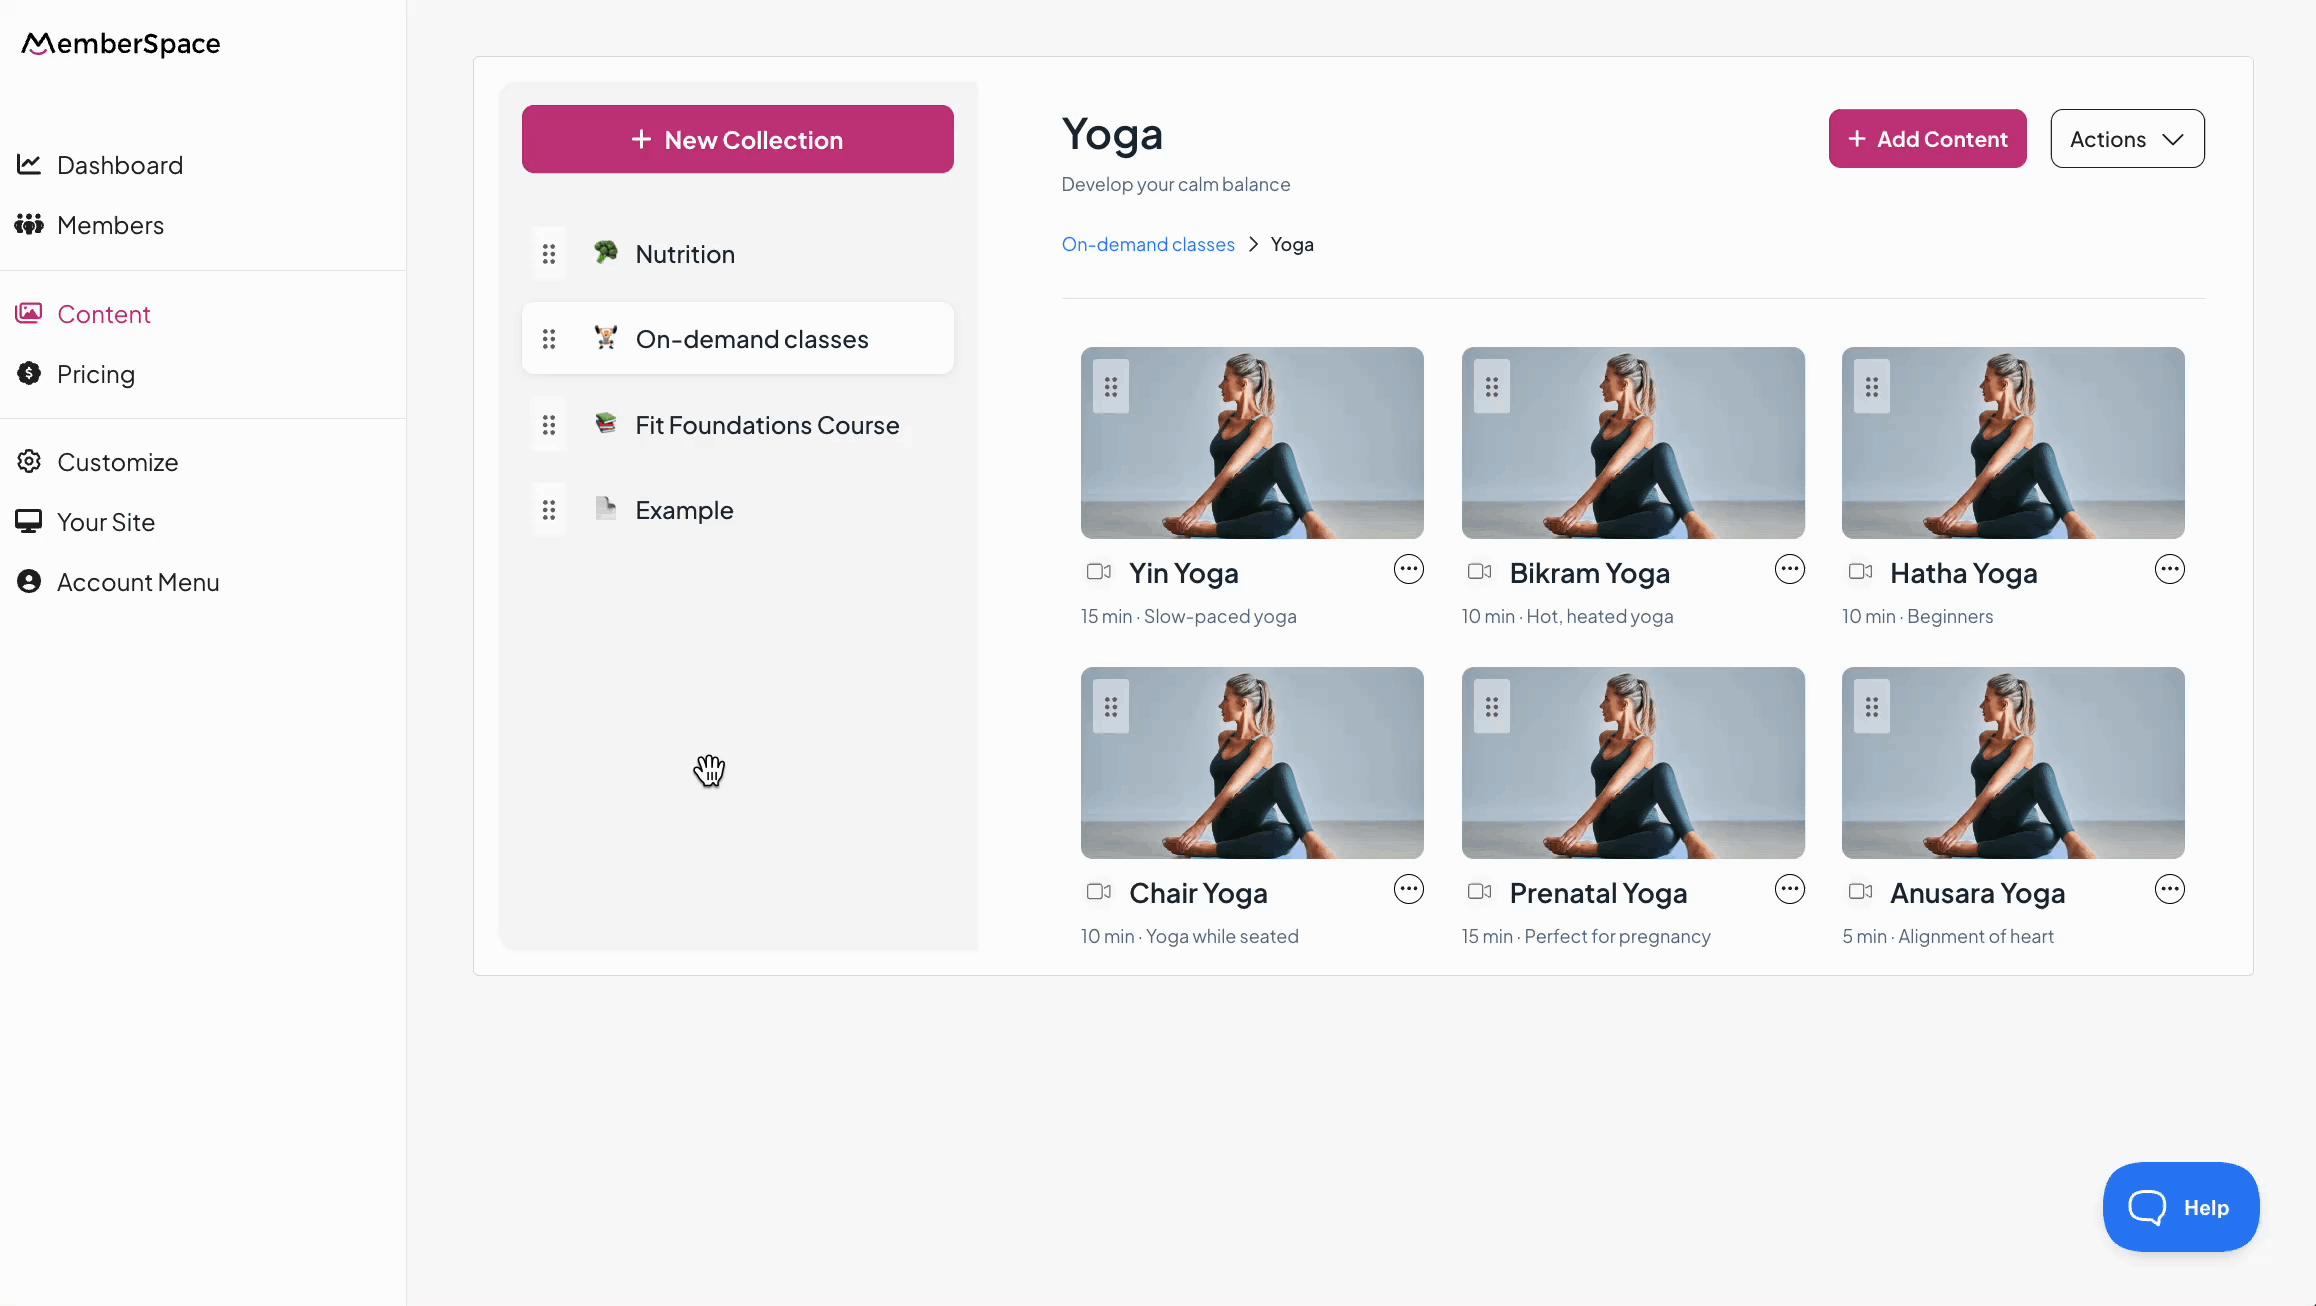2316x1306 pixels.
Task: Click the drag handle on Yin Yoga card
Action: pyautogui.click(x=1111, y=387)
